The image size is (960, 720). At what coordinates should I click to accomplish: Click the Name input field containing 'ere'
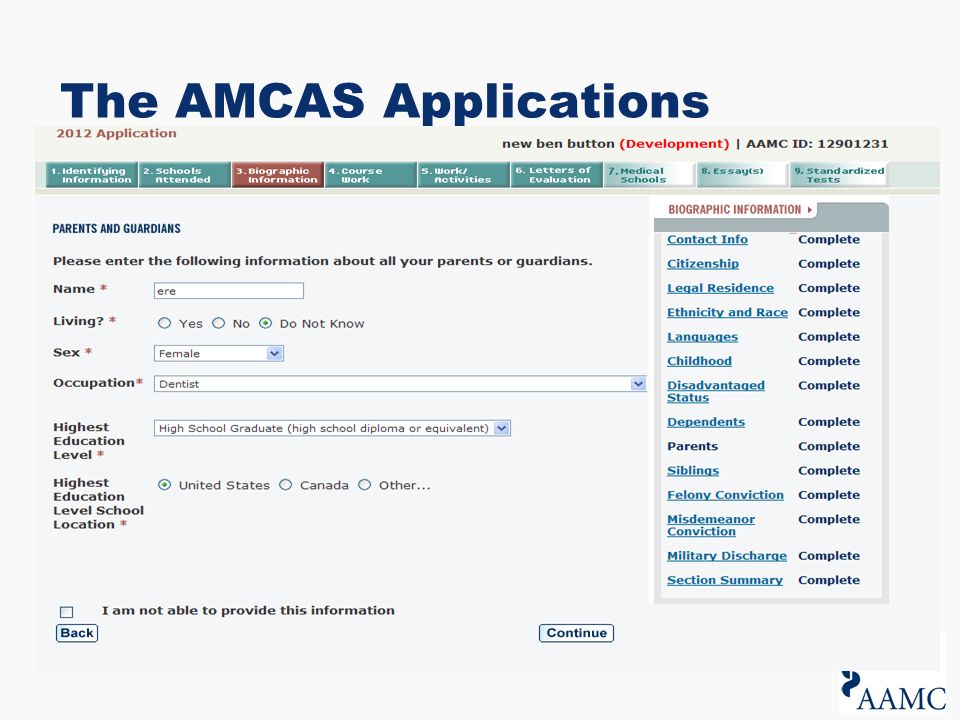tap(228, 291)
